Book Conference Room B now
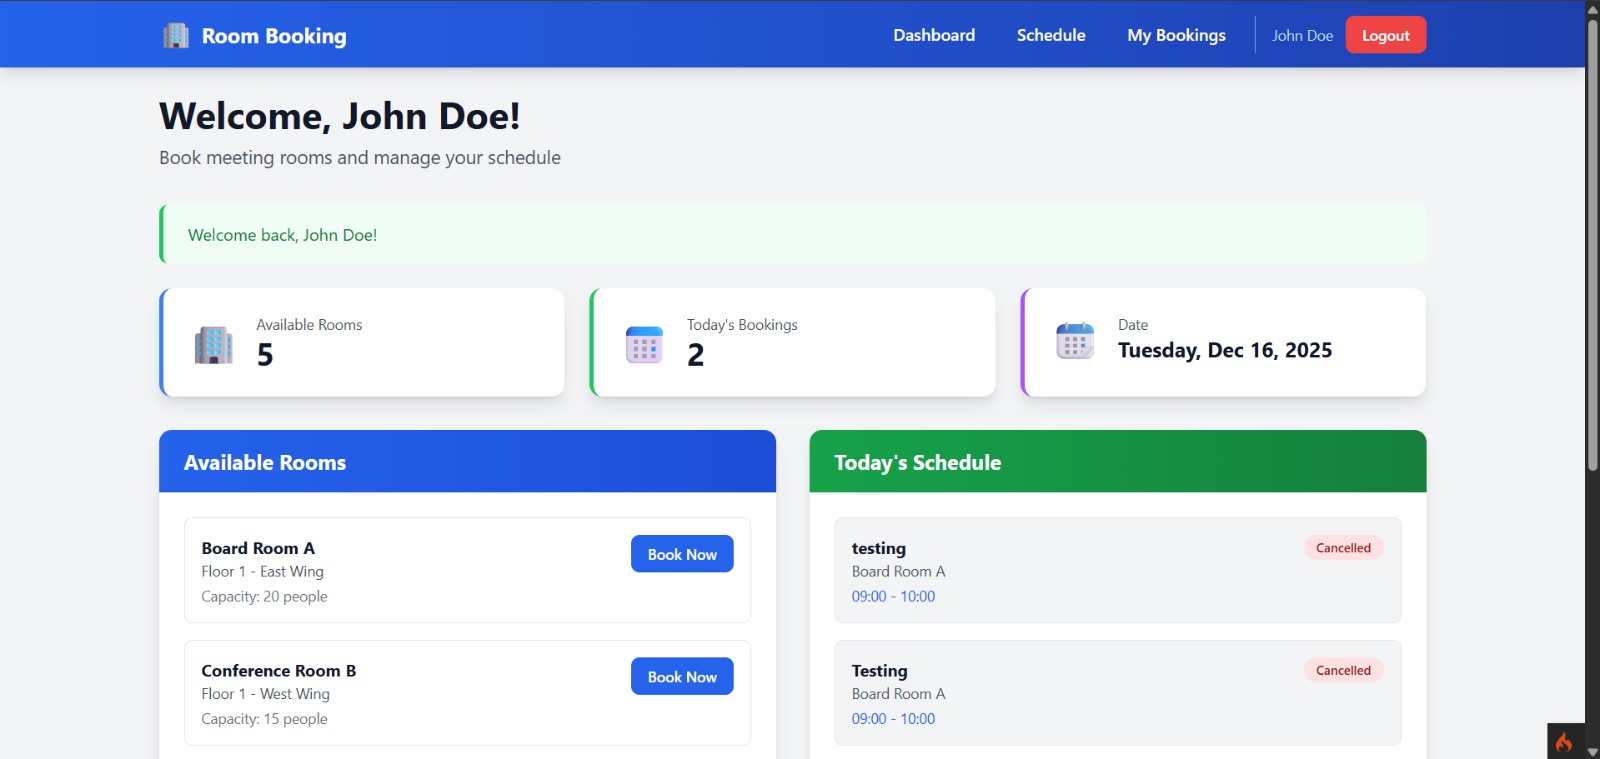 point(682,677)
